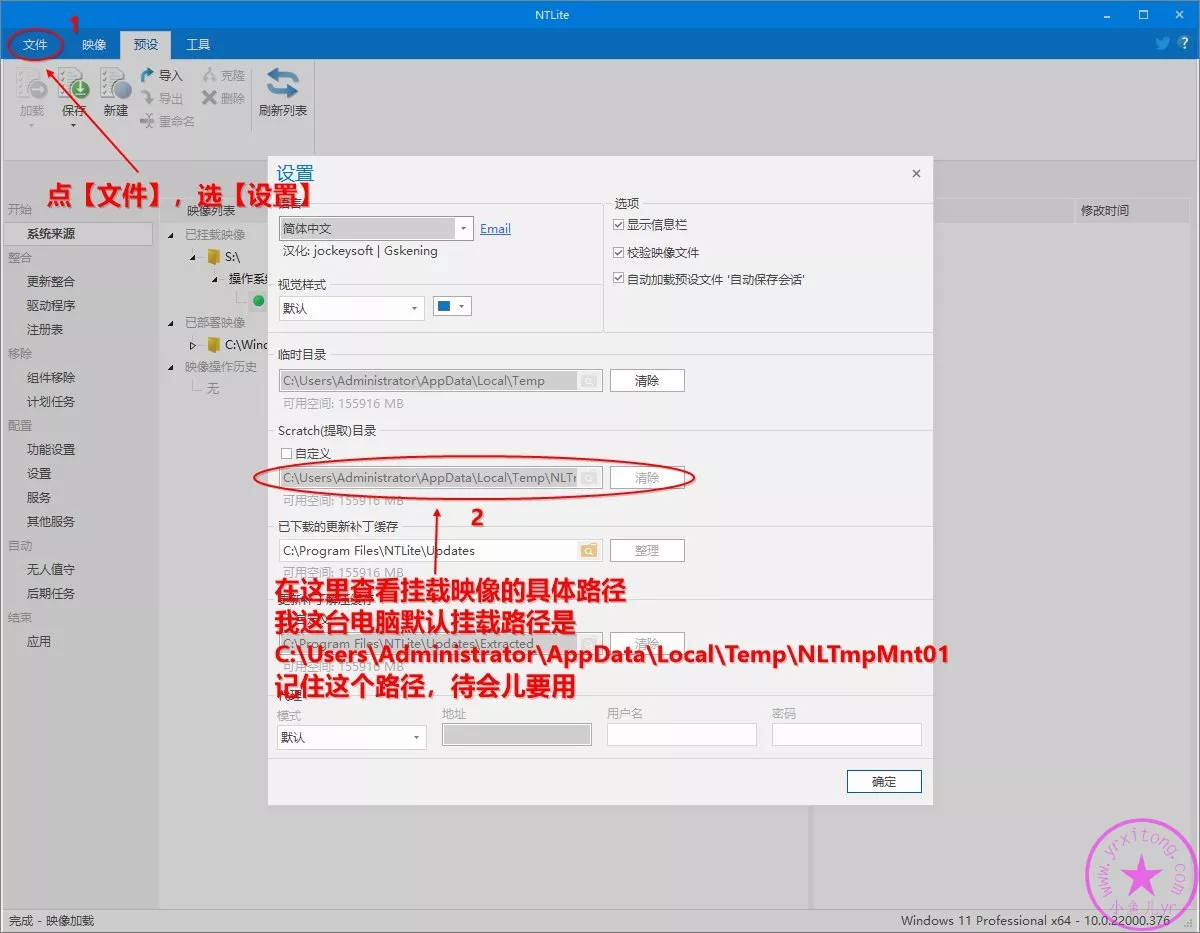Screen dimensions: 1200x933
Task: Uncheck the 显示信息栏 checkbox
Action: coord(619,225)
